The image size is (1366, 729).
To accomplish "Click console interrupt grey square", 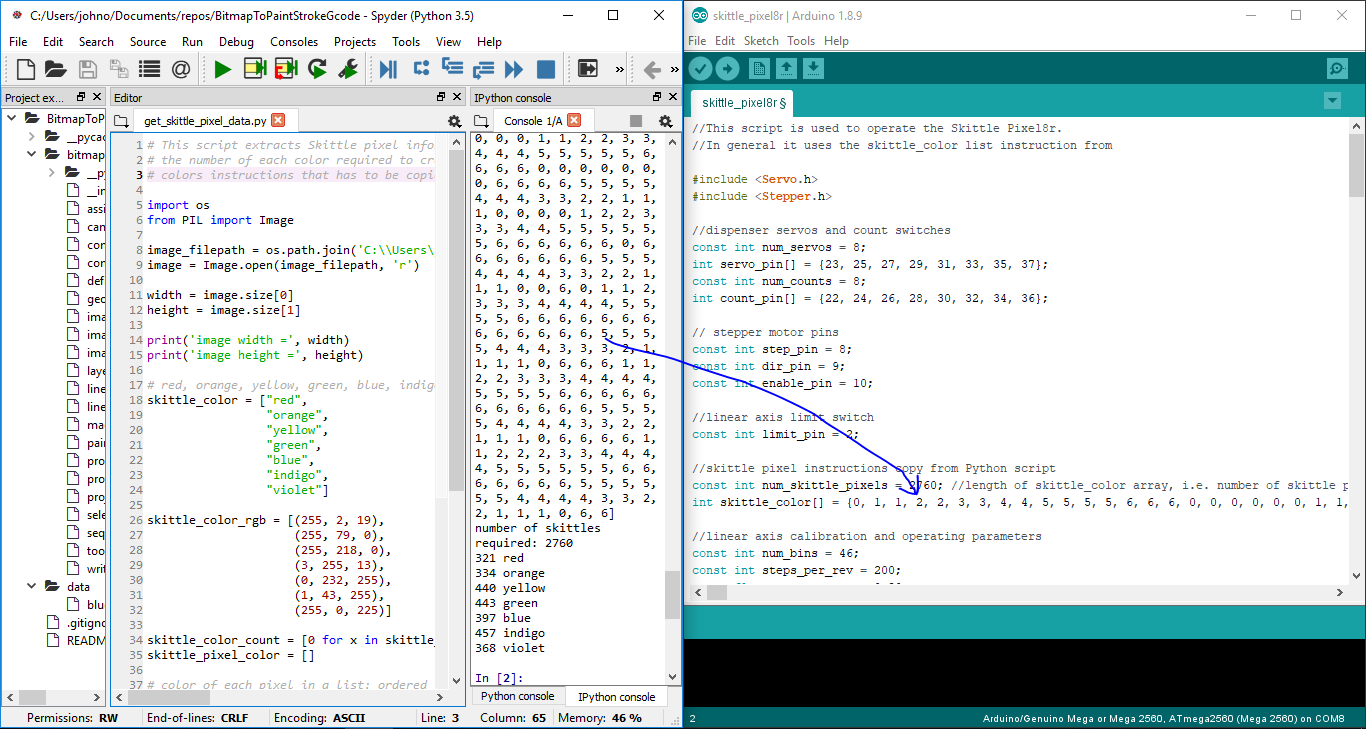I will tap(636, 121).
